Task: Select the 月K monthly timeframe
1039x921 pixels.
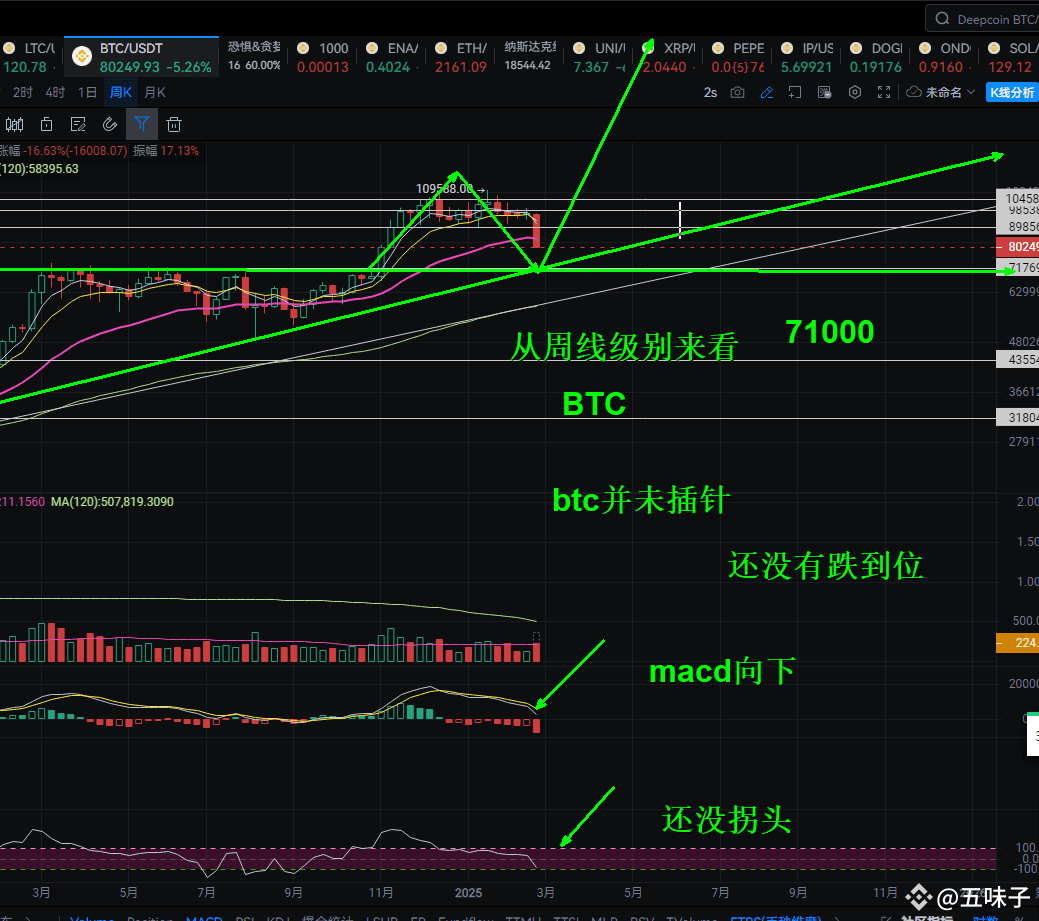Action: point(153,91)
